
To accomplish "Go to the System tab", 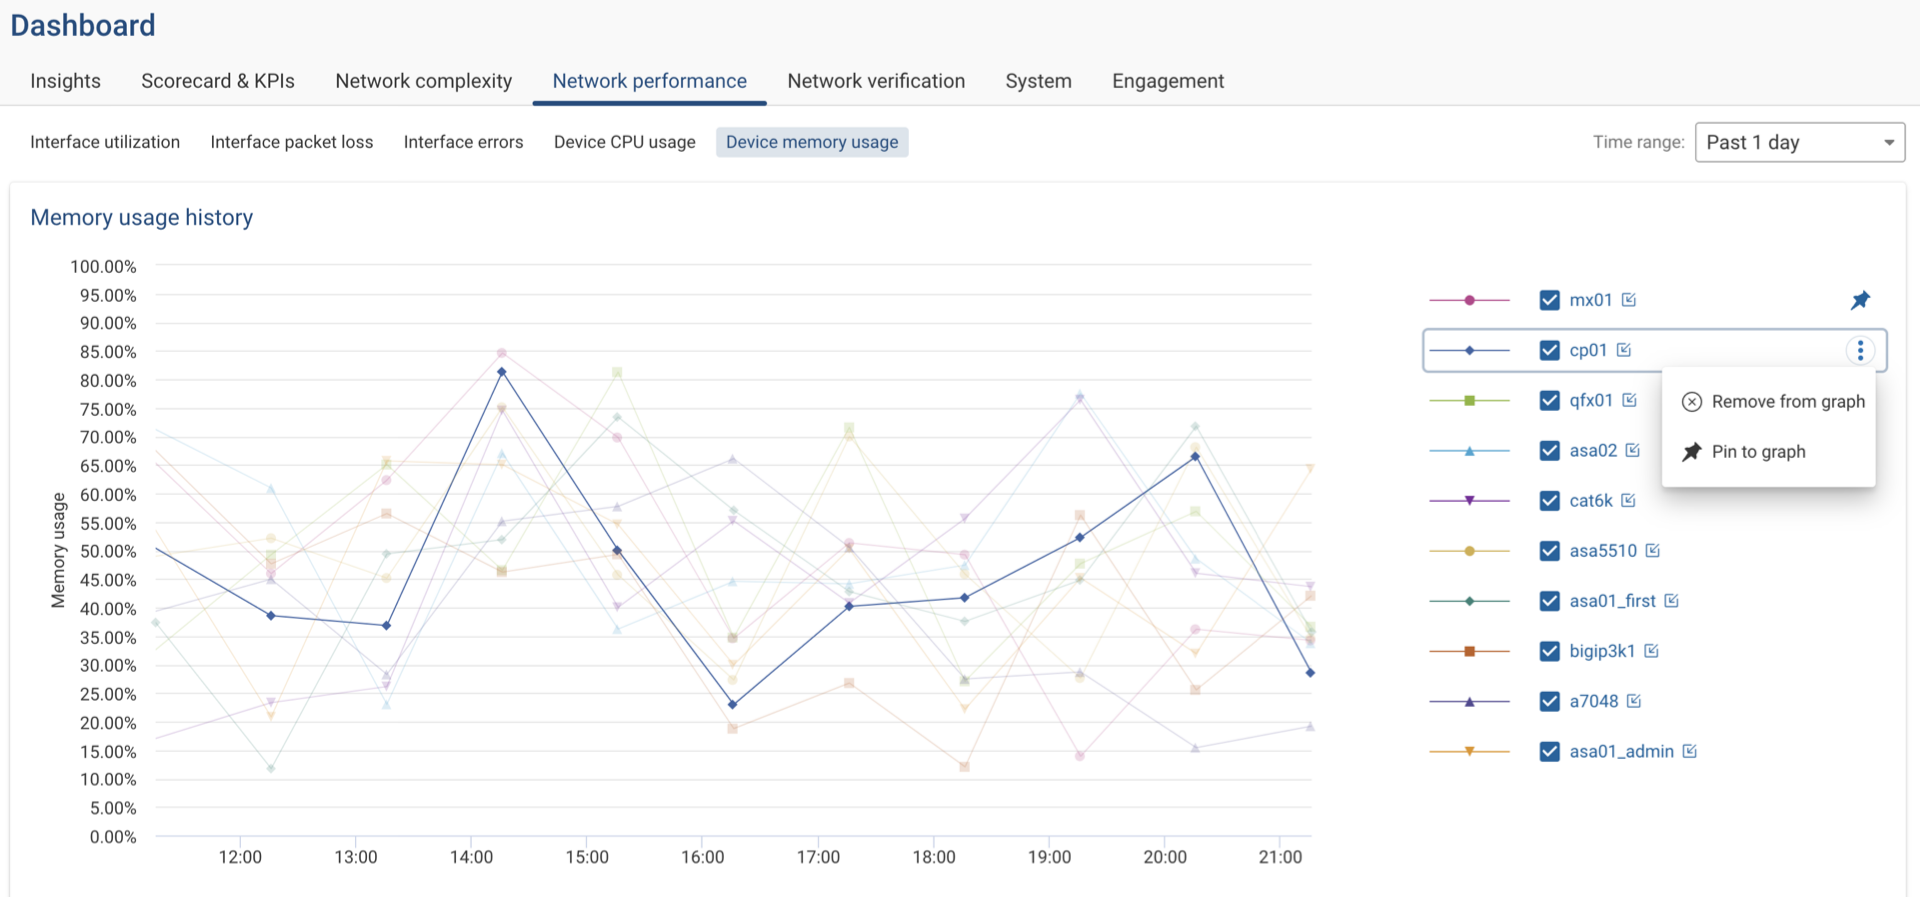I will tap(1038, 81).
